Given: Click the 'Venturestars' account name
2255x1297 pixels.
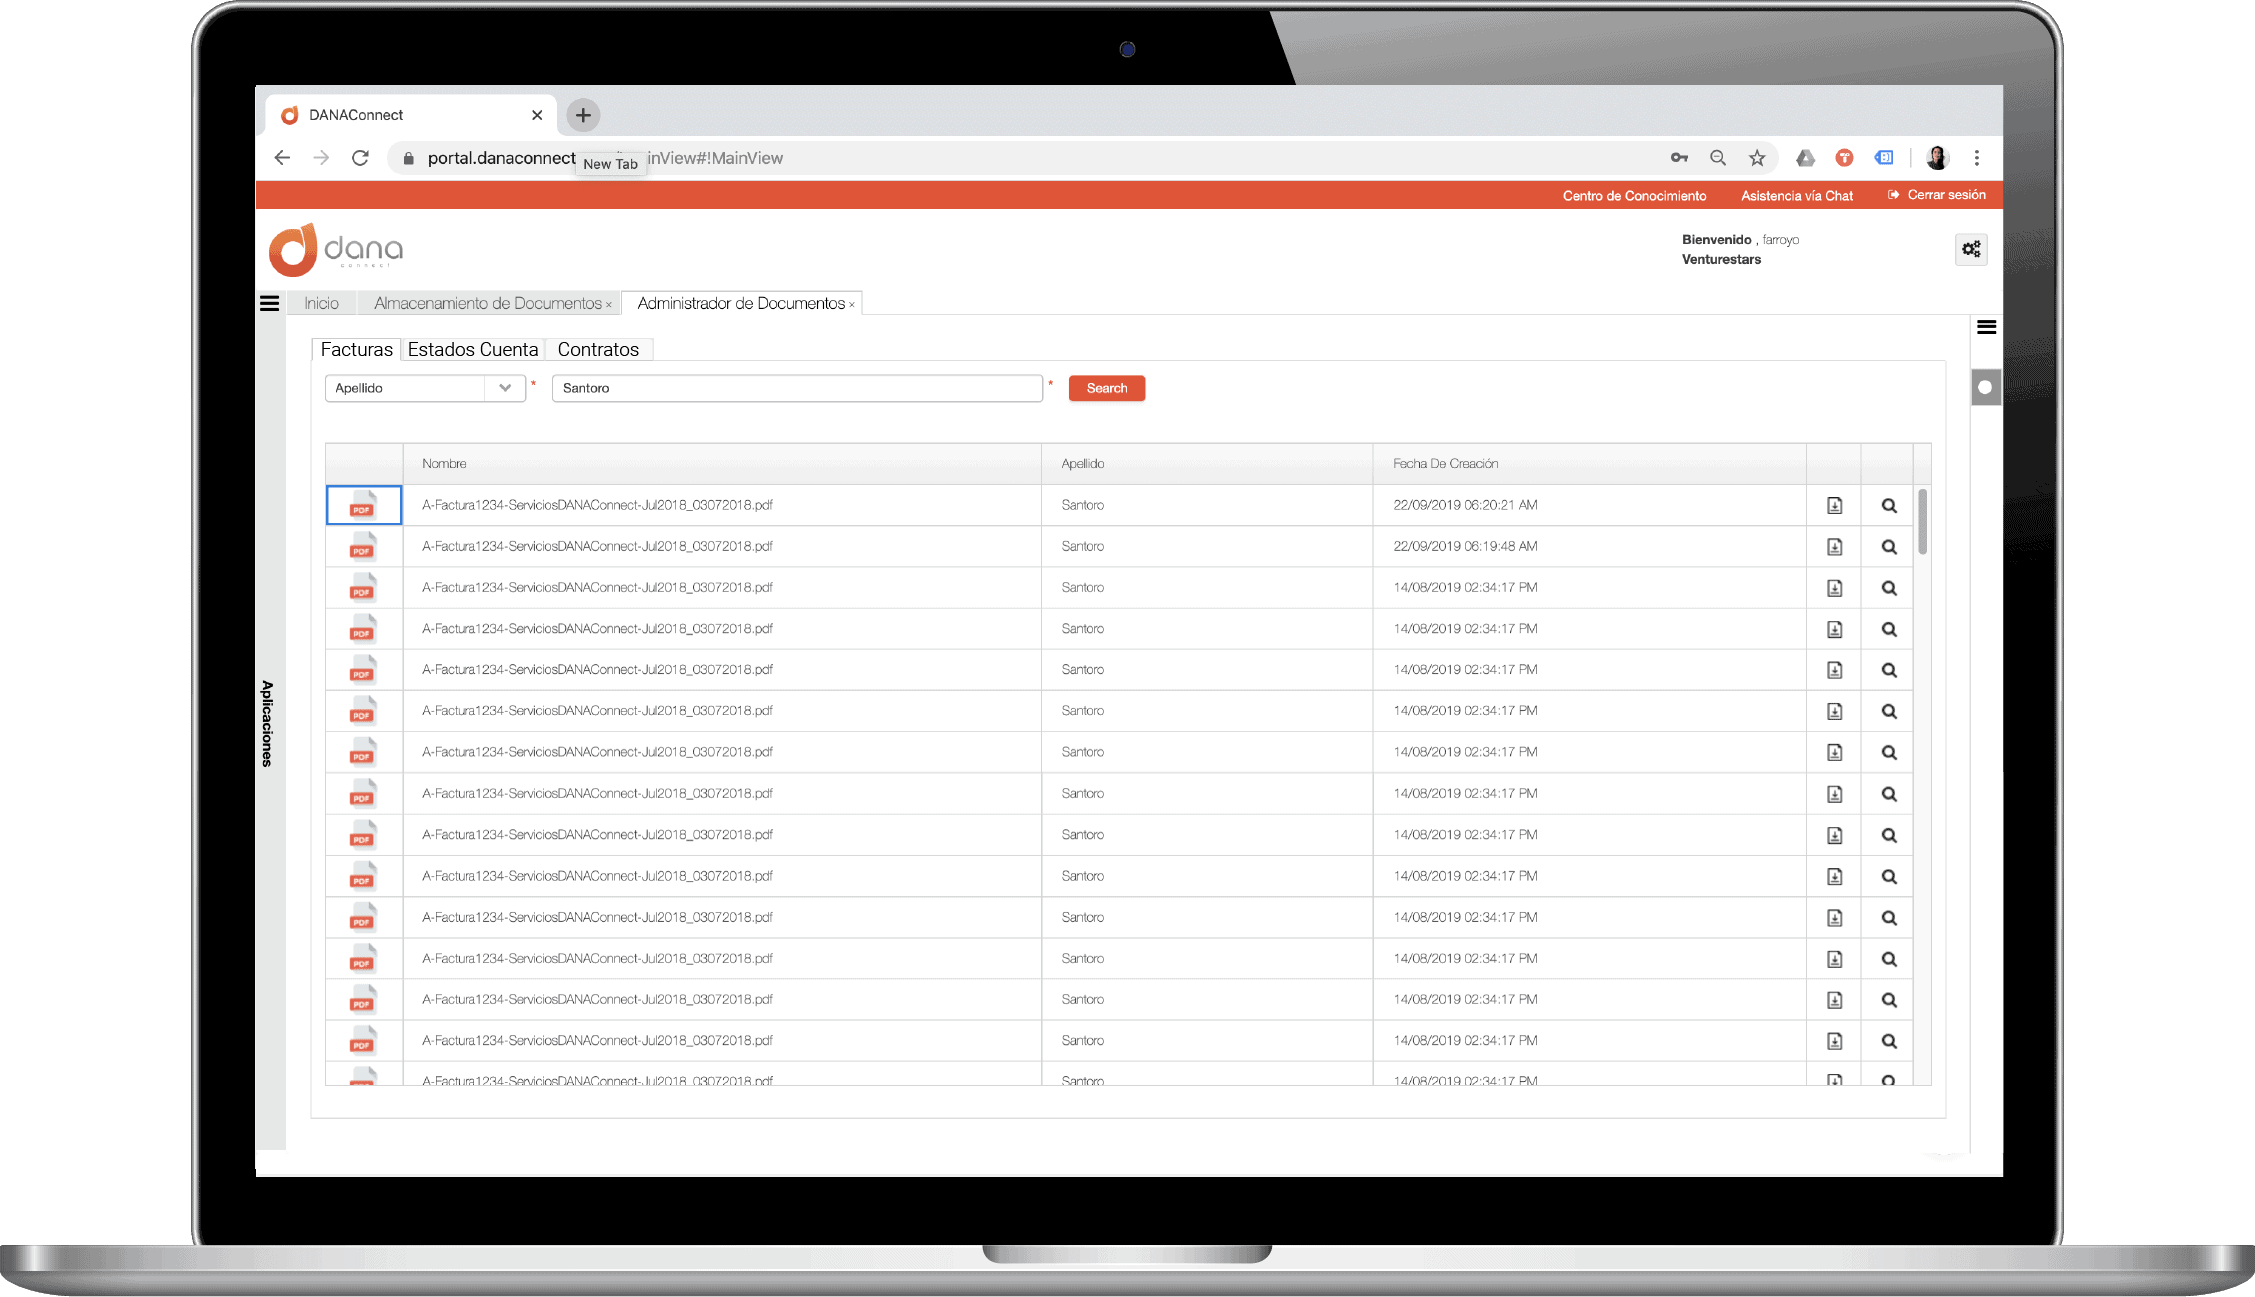Looking at the screenshot, I should coord(1721,260).
